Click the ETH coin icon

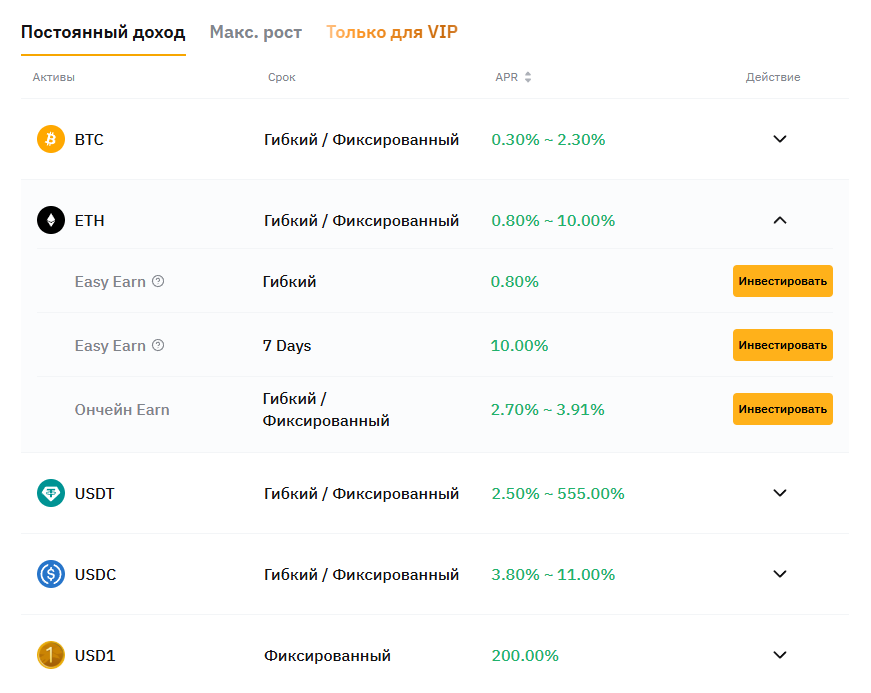(x=51, y=220)
